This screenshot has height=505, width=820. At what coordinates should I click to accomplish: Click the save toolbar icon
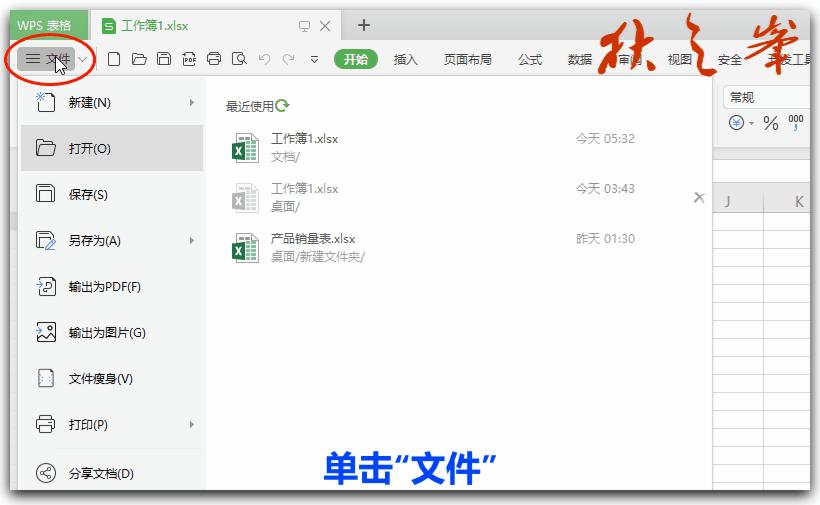pos(164,59)
